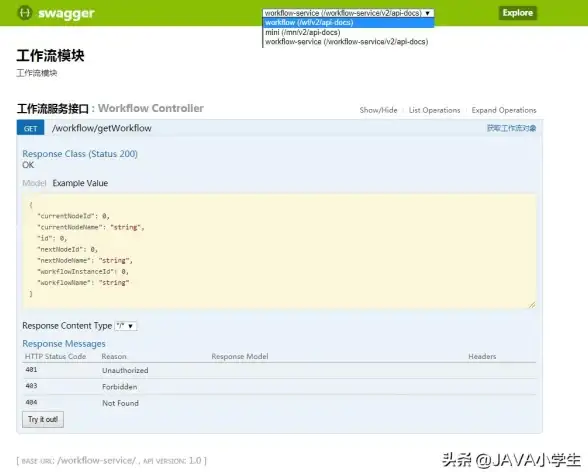Click the 工作流模块 page title
588x472 pixels.
[x=50, y=55]
